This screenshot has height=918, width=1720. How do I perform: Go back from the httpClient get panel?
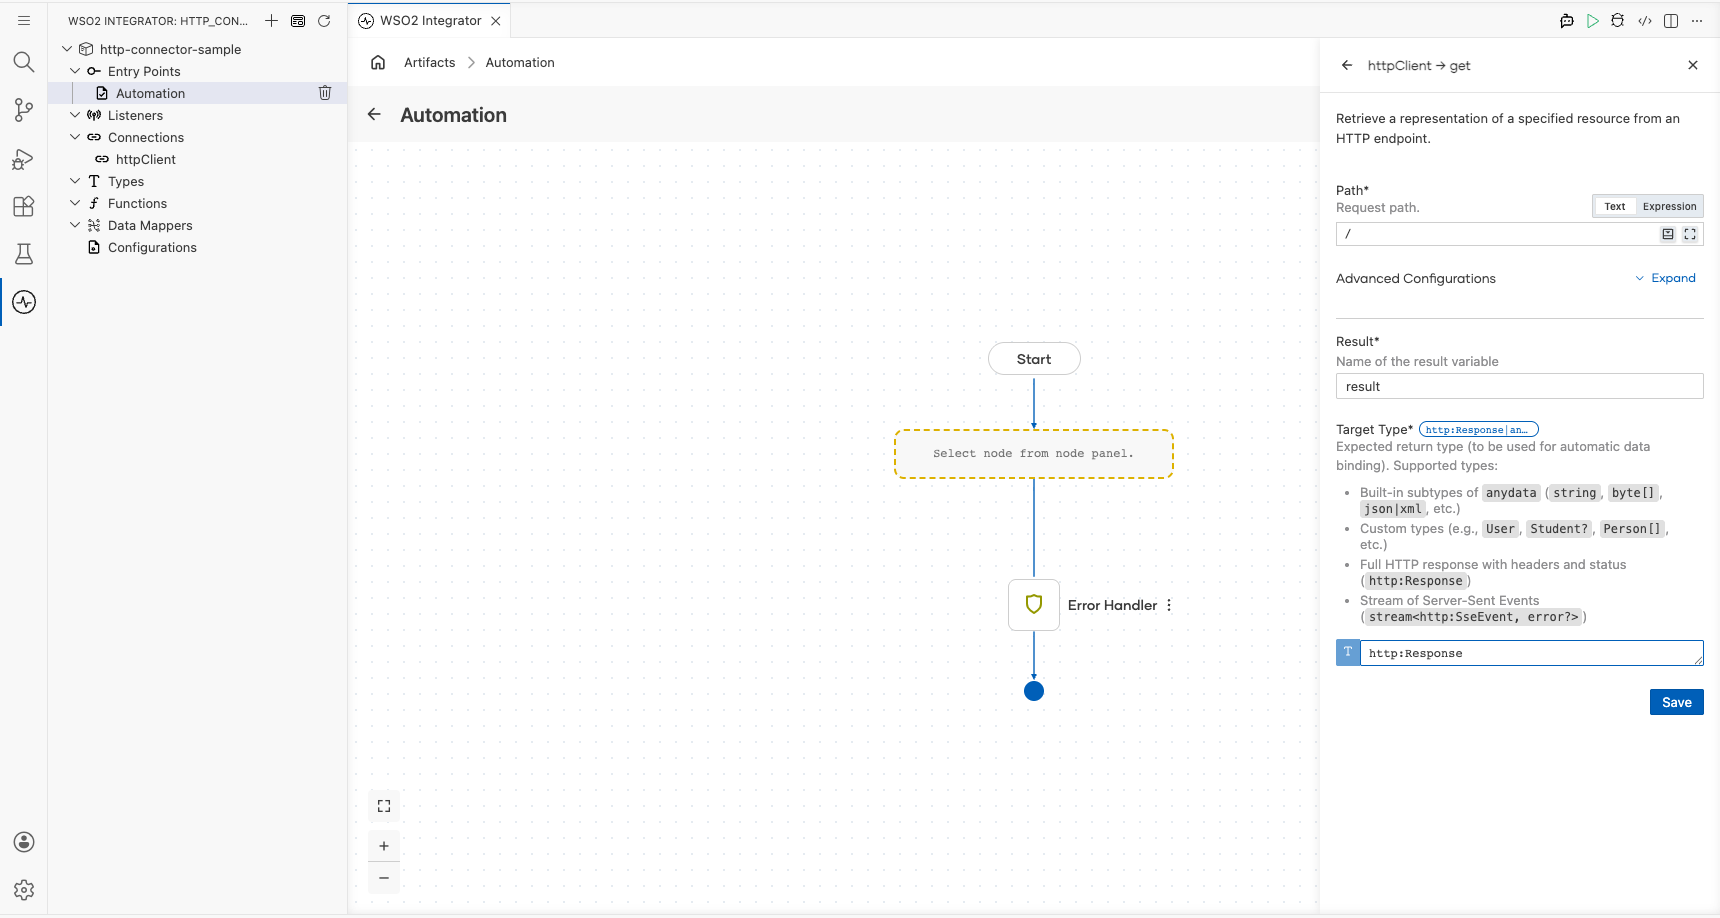coord(1347,65)
